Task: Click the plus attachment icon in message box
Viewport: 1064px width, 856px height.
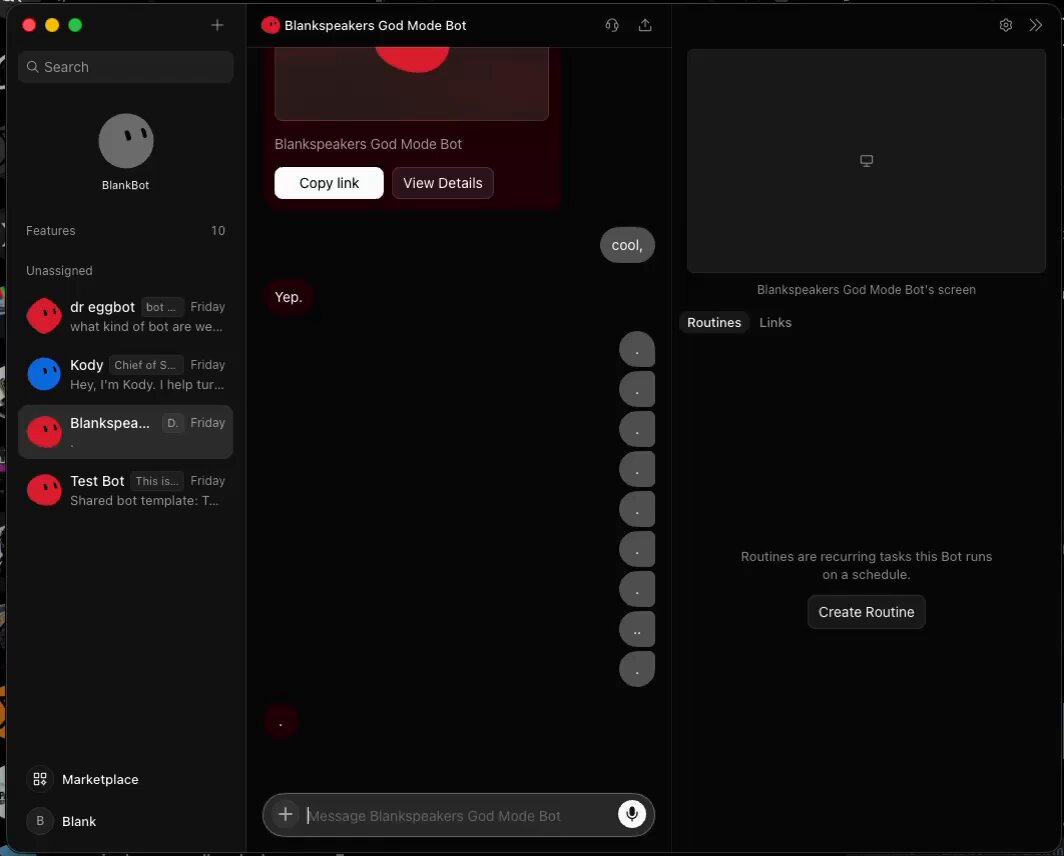Action: click(286, 815)
